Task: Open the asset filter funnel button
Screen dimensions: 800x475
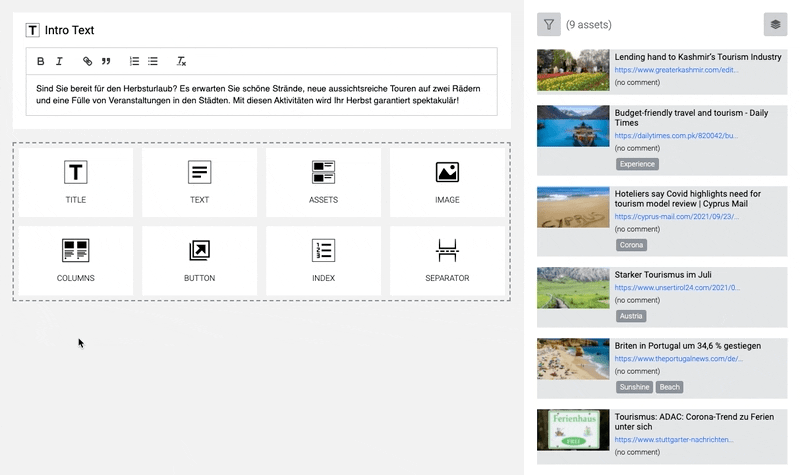Action: [548, 24]
